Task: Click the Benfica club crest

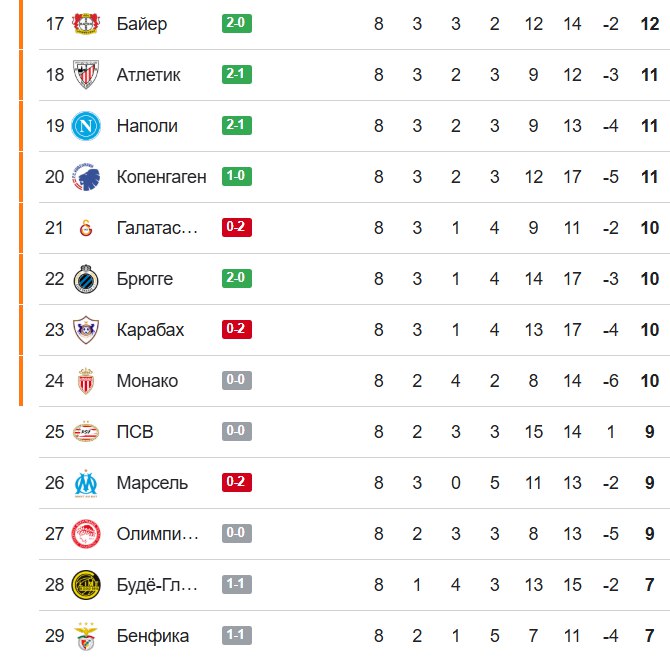Action: click(86, 636)
